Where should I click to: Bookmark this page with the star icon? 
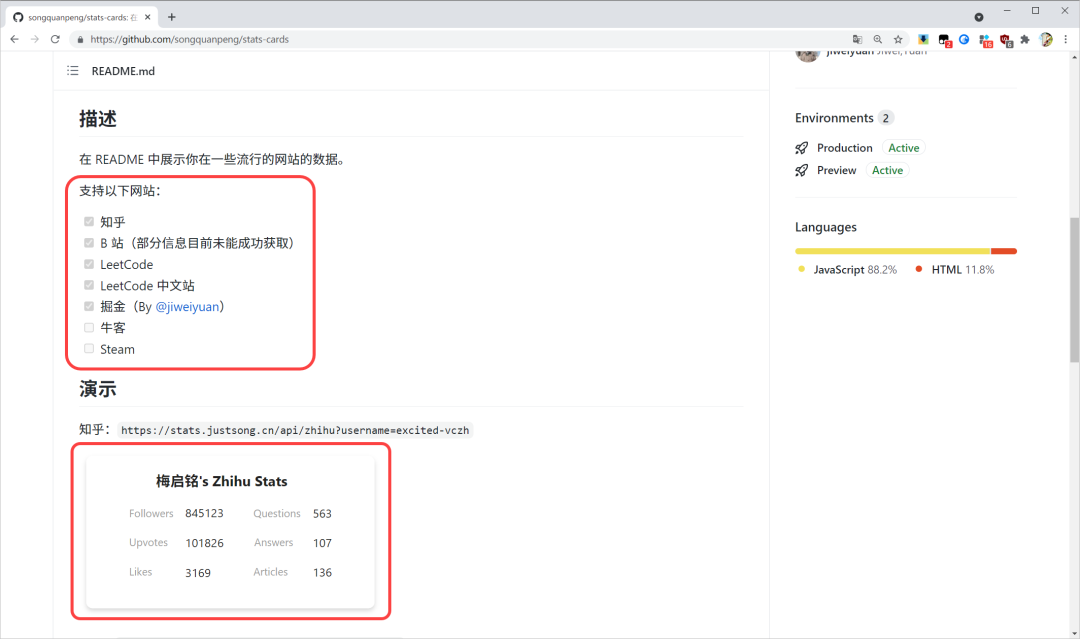pyautogui.click(x=898, y=39)
